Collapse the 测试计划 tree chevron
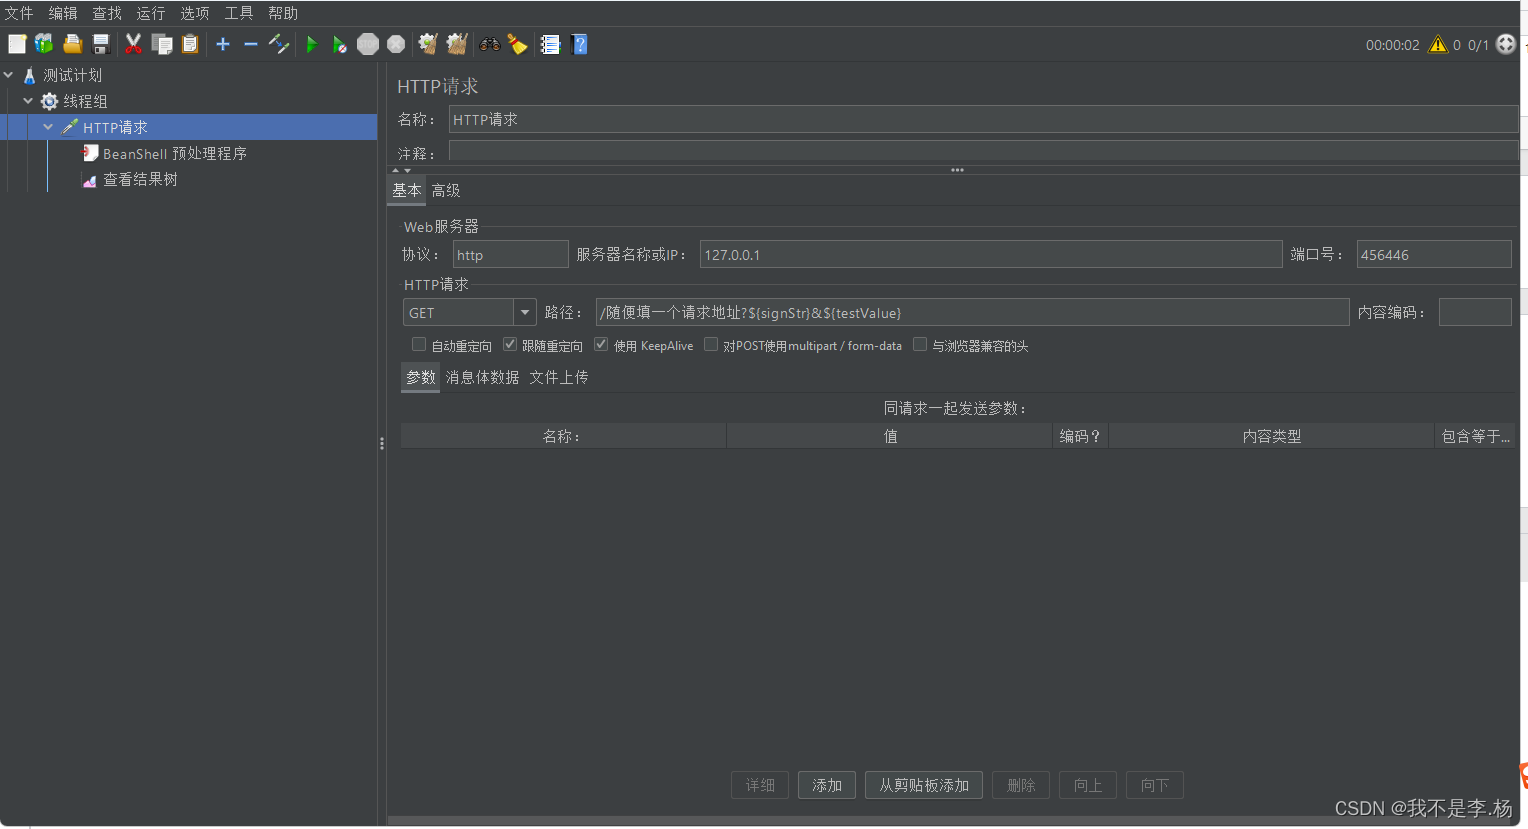 pyautogui.click(x=8, y=74)
